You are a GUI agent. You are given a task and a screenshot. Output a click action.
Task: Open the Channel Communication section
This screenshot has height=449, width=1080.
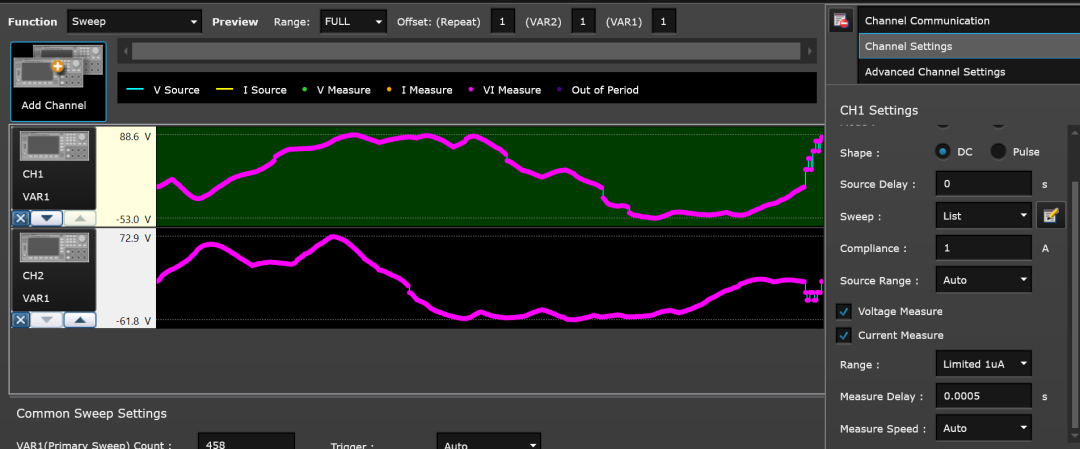coord(927,21)
